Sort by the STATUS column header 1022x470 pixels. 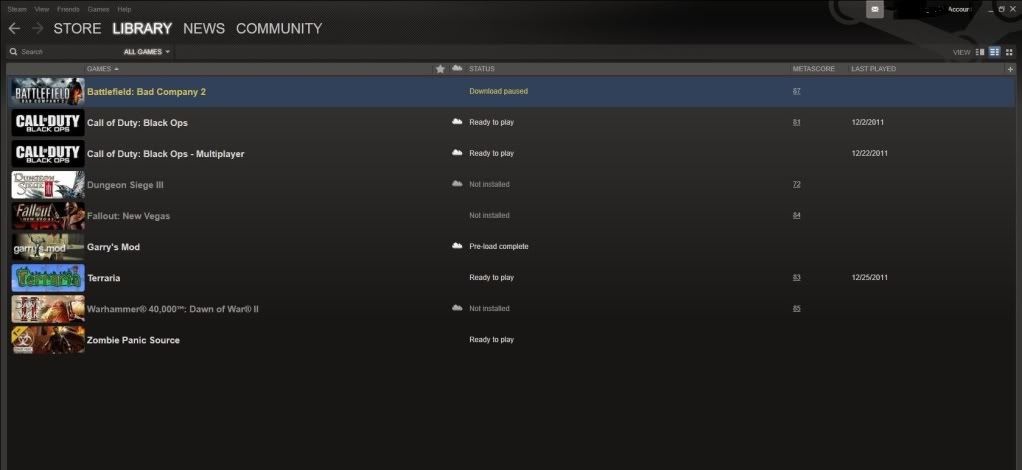pyautogui.click(x=482, y=69)
